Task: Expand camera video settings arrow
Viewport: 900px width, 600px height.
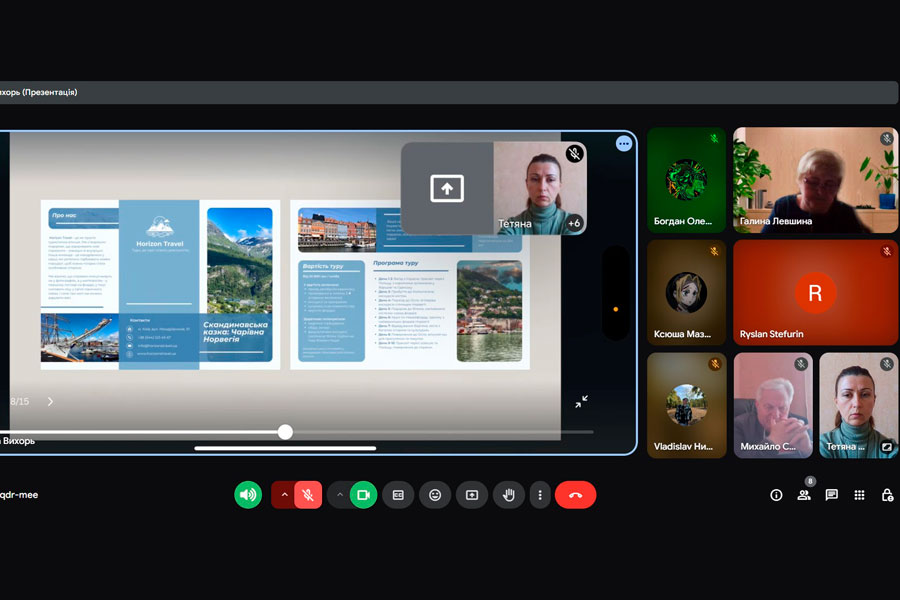Action: (x=339, y=495)
